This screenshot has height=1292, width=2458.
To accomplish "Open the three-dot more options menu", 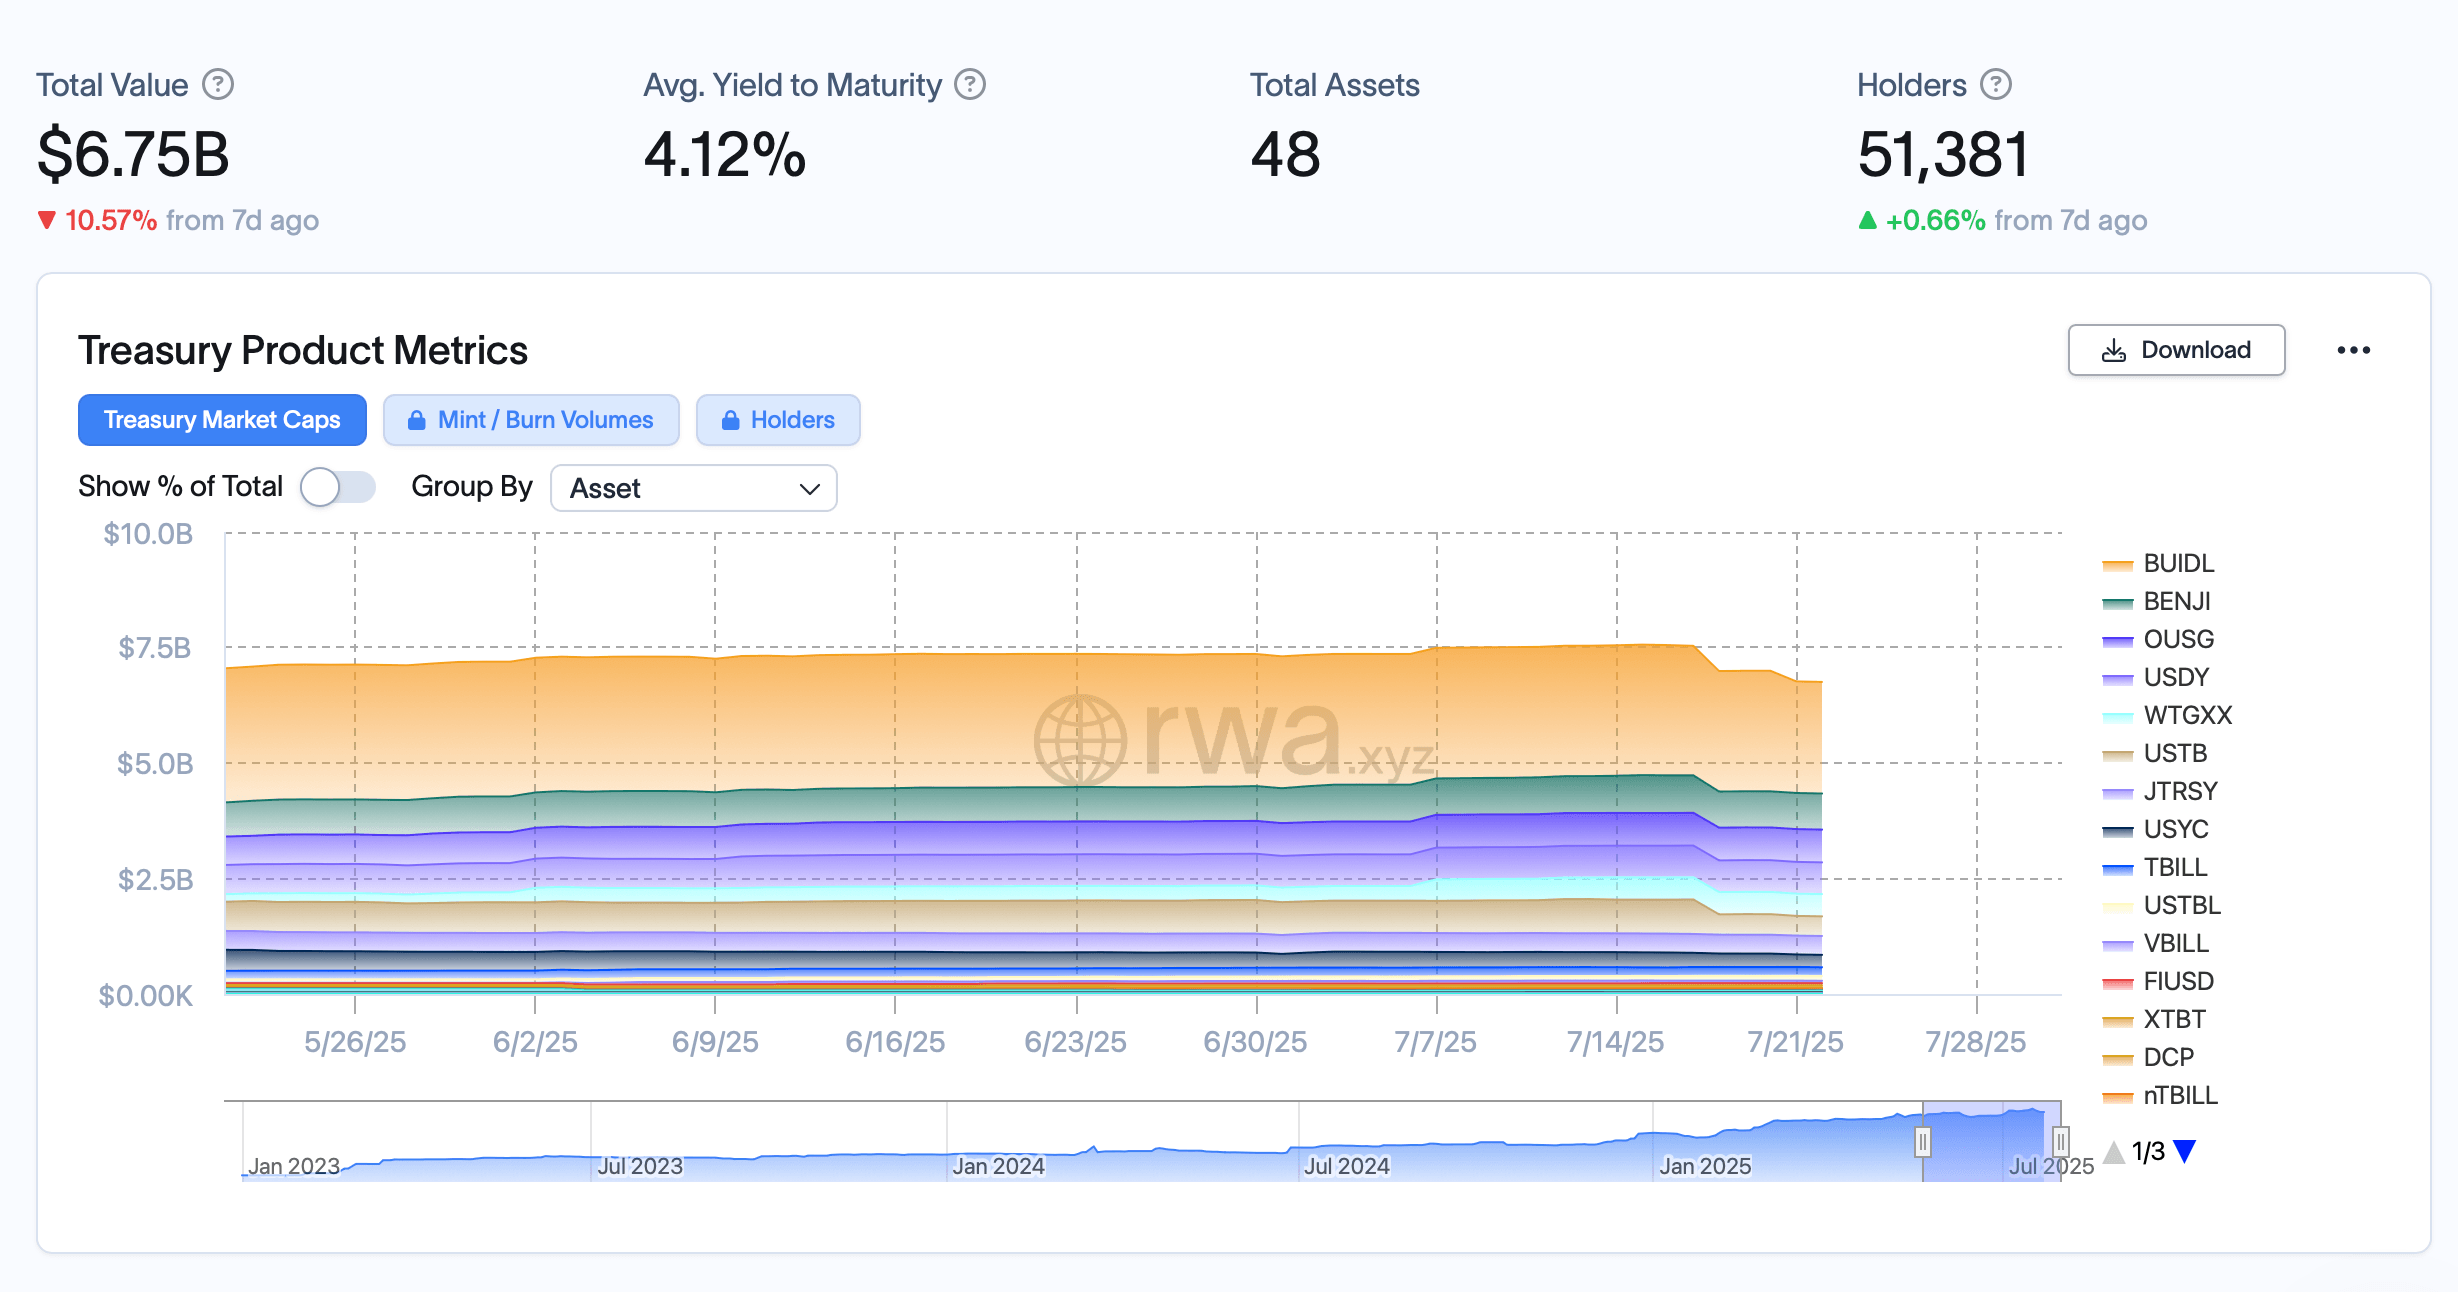I will [x=2353, y=350].
